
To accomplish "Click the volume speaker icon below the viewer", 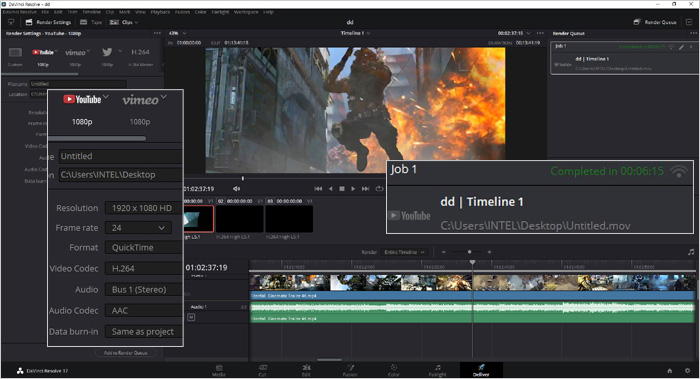I will pos(236,189).
